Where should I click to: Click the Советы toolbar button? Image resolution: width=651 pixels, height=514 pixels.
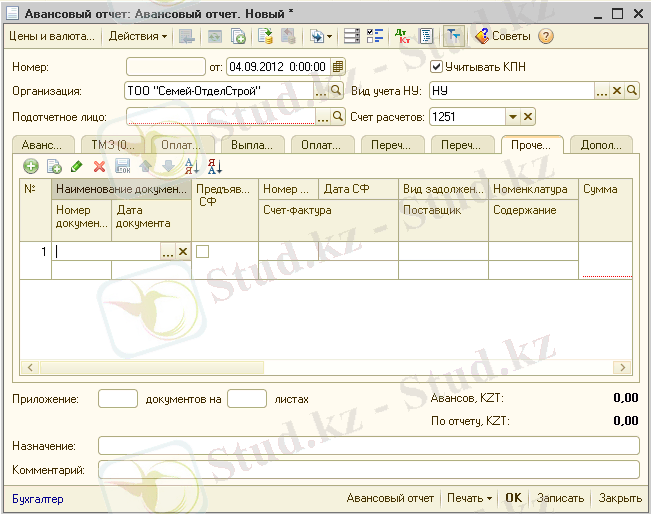(503, 36)
